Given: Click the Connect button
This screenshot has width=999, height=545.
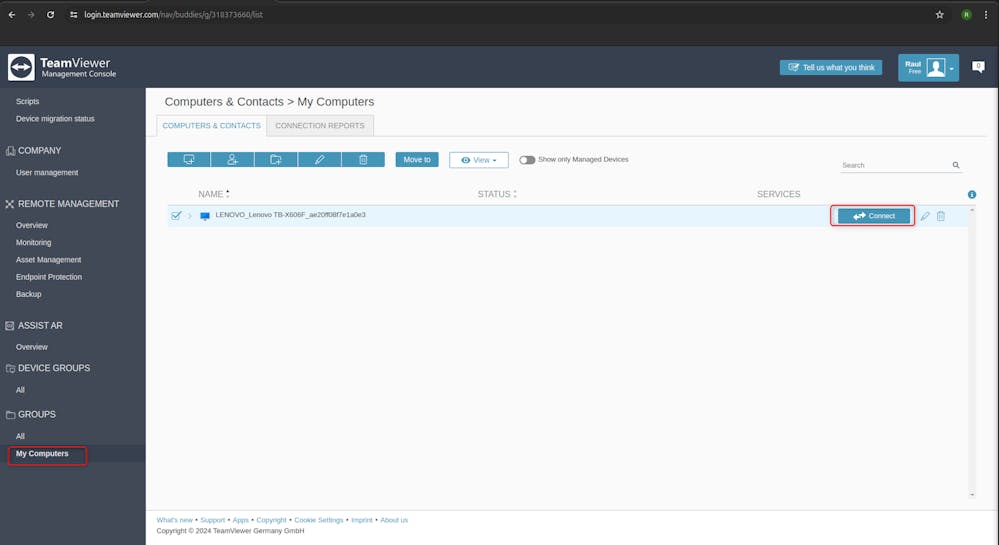Looking at the screenshot, I should 873,216.
